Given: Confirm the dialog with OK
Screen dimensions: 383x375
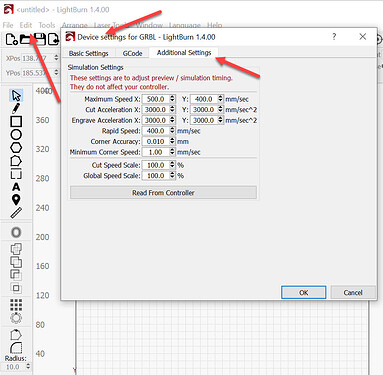Looking at the screenshot, I should pyautogui.click(x=304, y=293).
